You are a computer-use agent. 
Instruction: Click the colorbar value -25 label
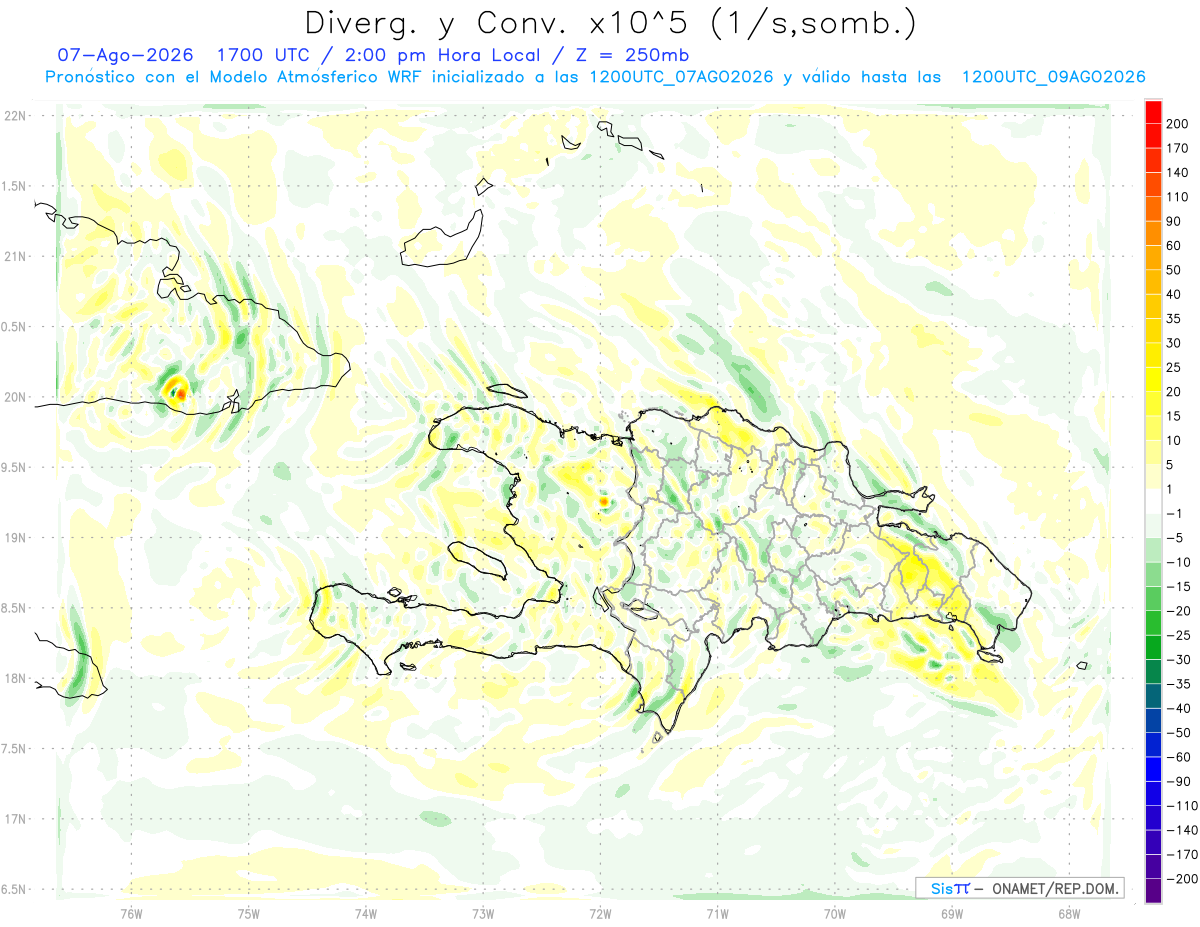pyautogui.click(x=1178, y=635)
